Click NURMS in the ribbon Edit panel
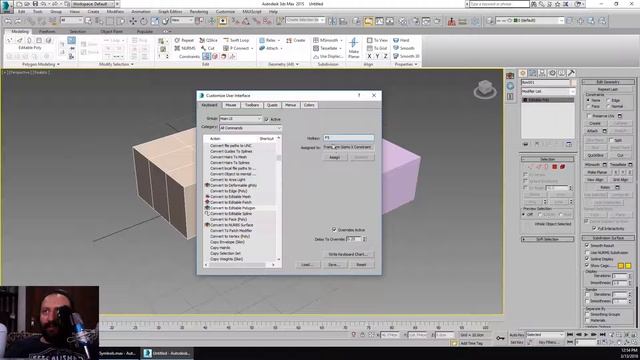The height and width of the screenshot is (360, 640). [185, 48]
